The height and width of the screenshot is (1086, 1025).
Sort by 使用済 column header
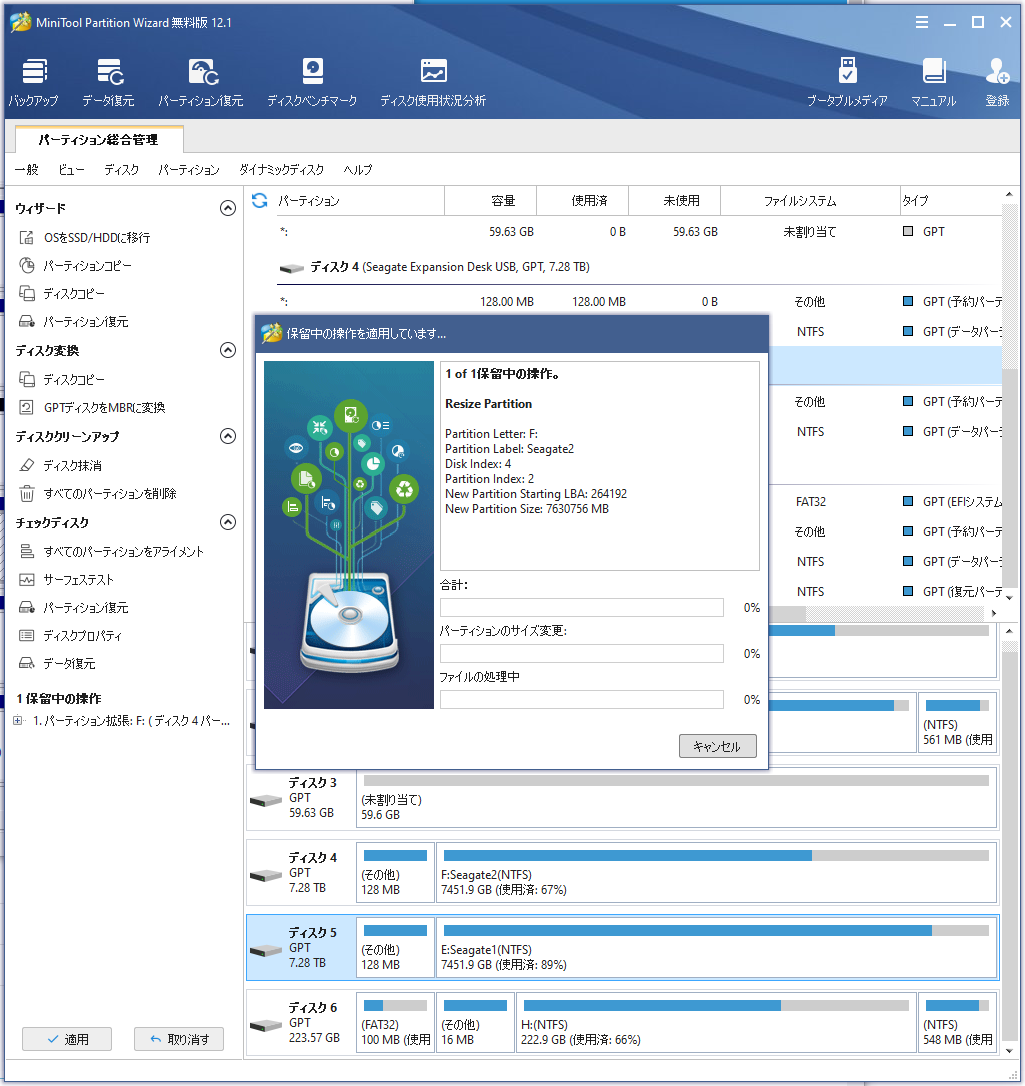582,201
